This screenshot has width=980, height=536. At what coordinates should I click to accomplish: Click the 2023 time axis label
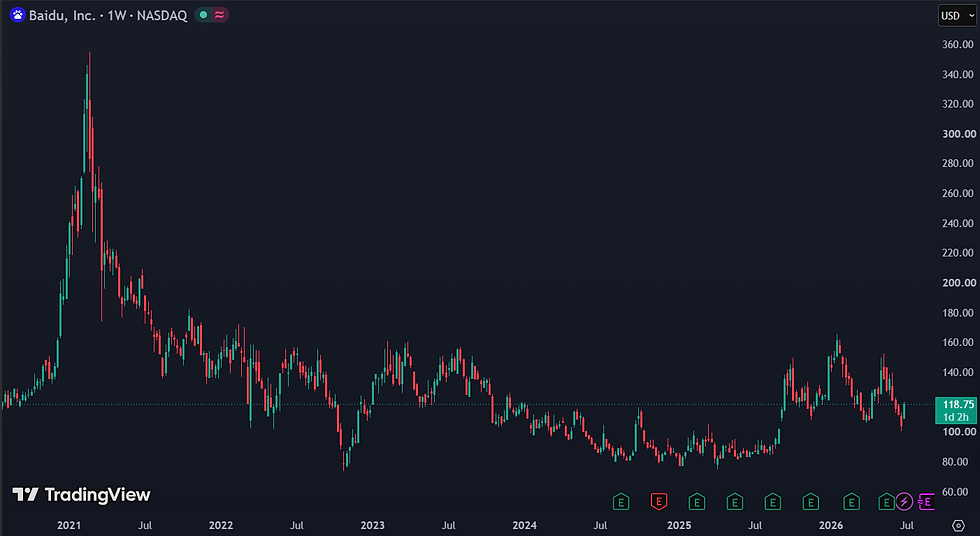(372, 525)
